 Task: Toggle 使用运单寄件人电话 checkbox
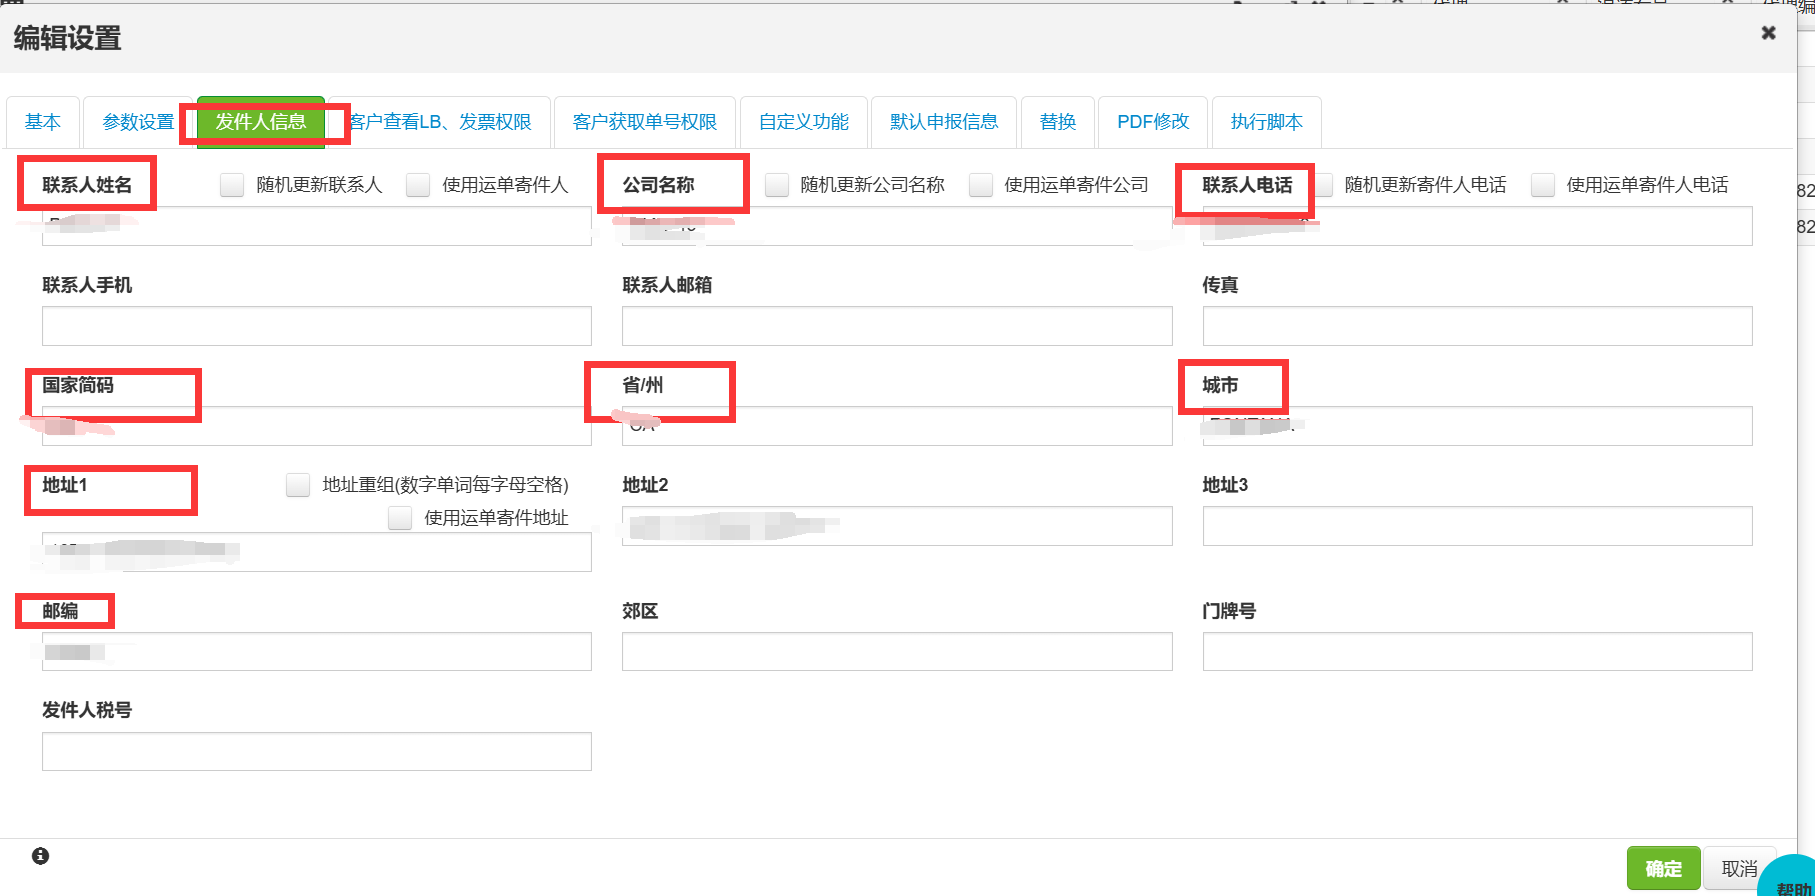pos(1542,185)
